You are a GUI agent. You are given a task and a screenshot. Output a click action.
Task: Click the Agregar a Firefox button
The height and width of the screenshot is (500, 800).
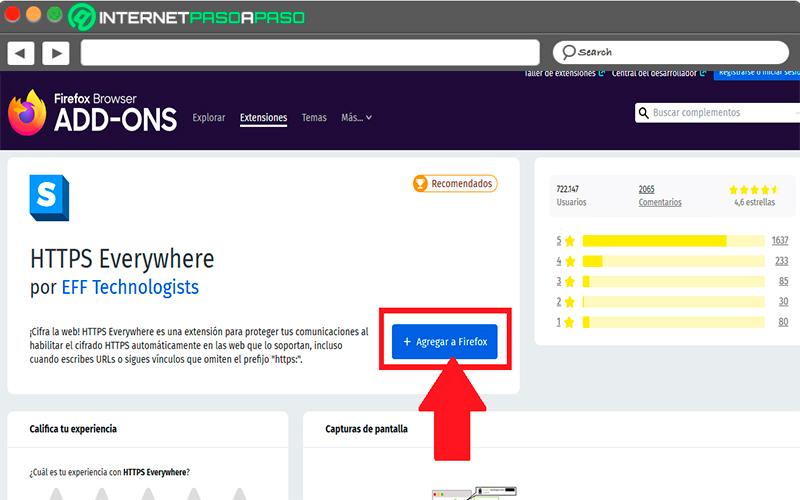pyautogui.click(x=444, y=341)
